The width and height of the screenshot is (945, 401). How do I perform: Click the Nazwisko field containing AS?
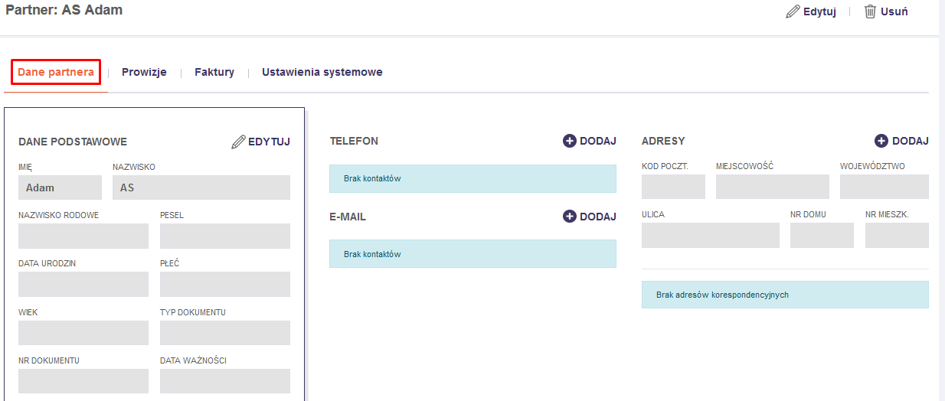click(201, 188)
